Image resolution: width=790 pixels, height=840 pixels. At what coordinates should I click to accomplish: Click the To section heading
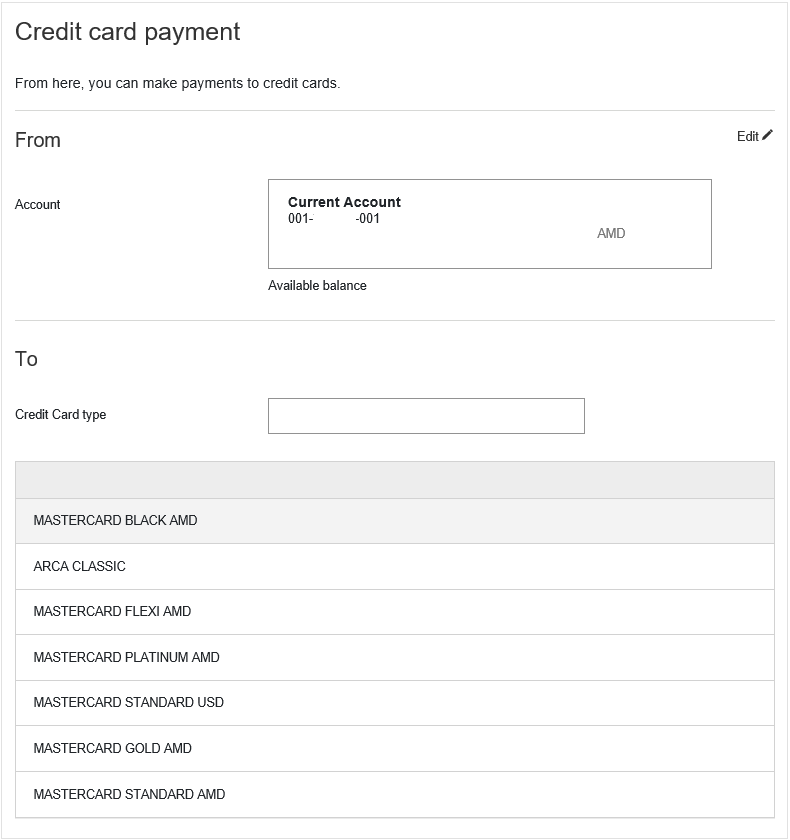tap(26, 359)
